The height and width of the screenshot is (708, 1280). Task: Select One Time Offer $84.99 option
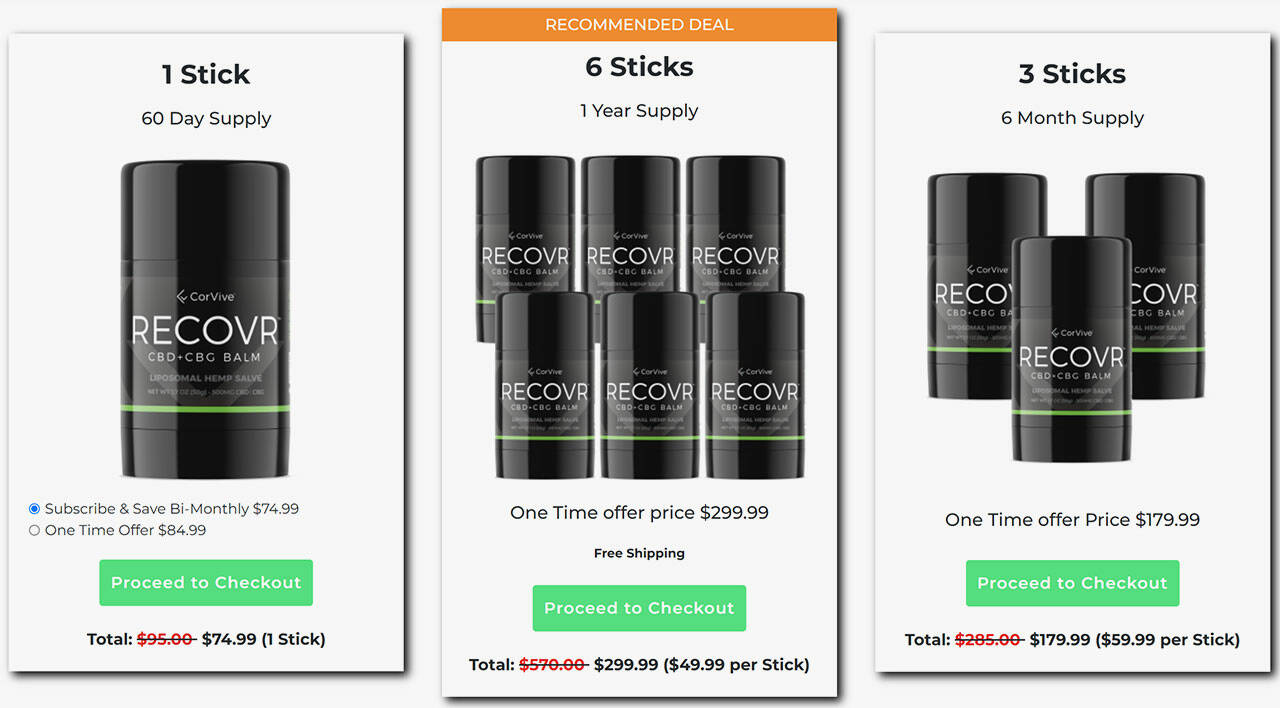(36, 531)
